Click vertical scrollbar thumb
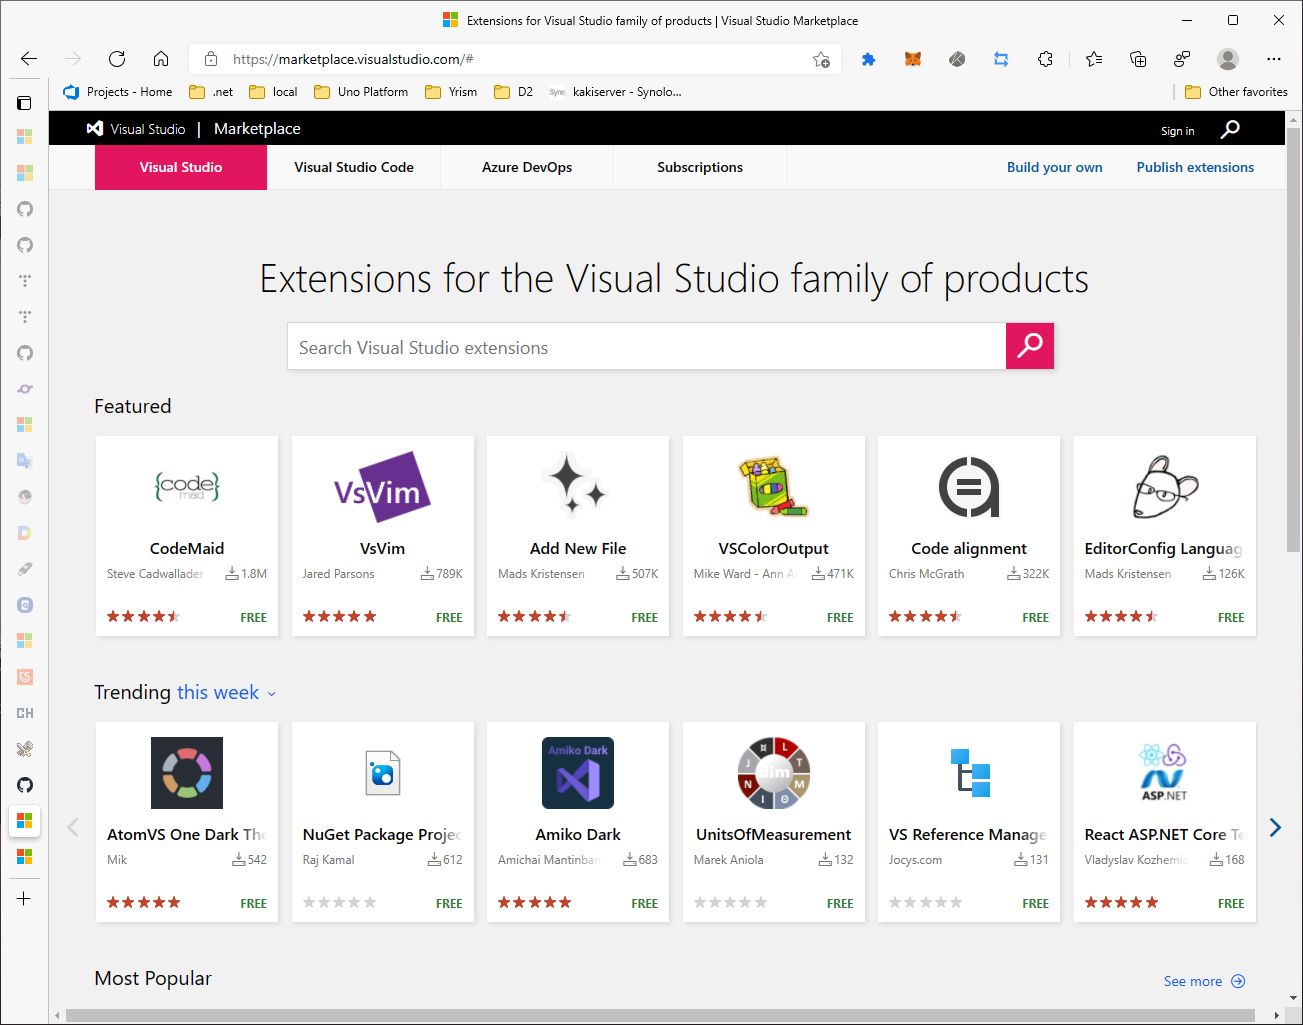 click(x=1293, y=340)
